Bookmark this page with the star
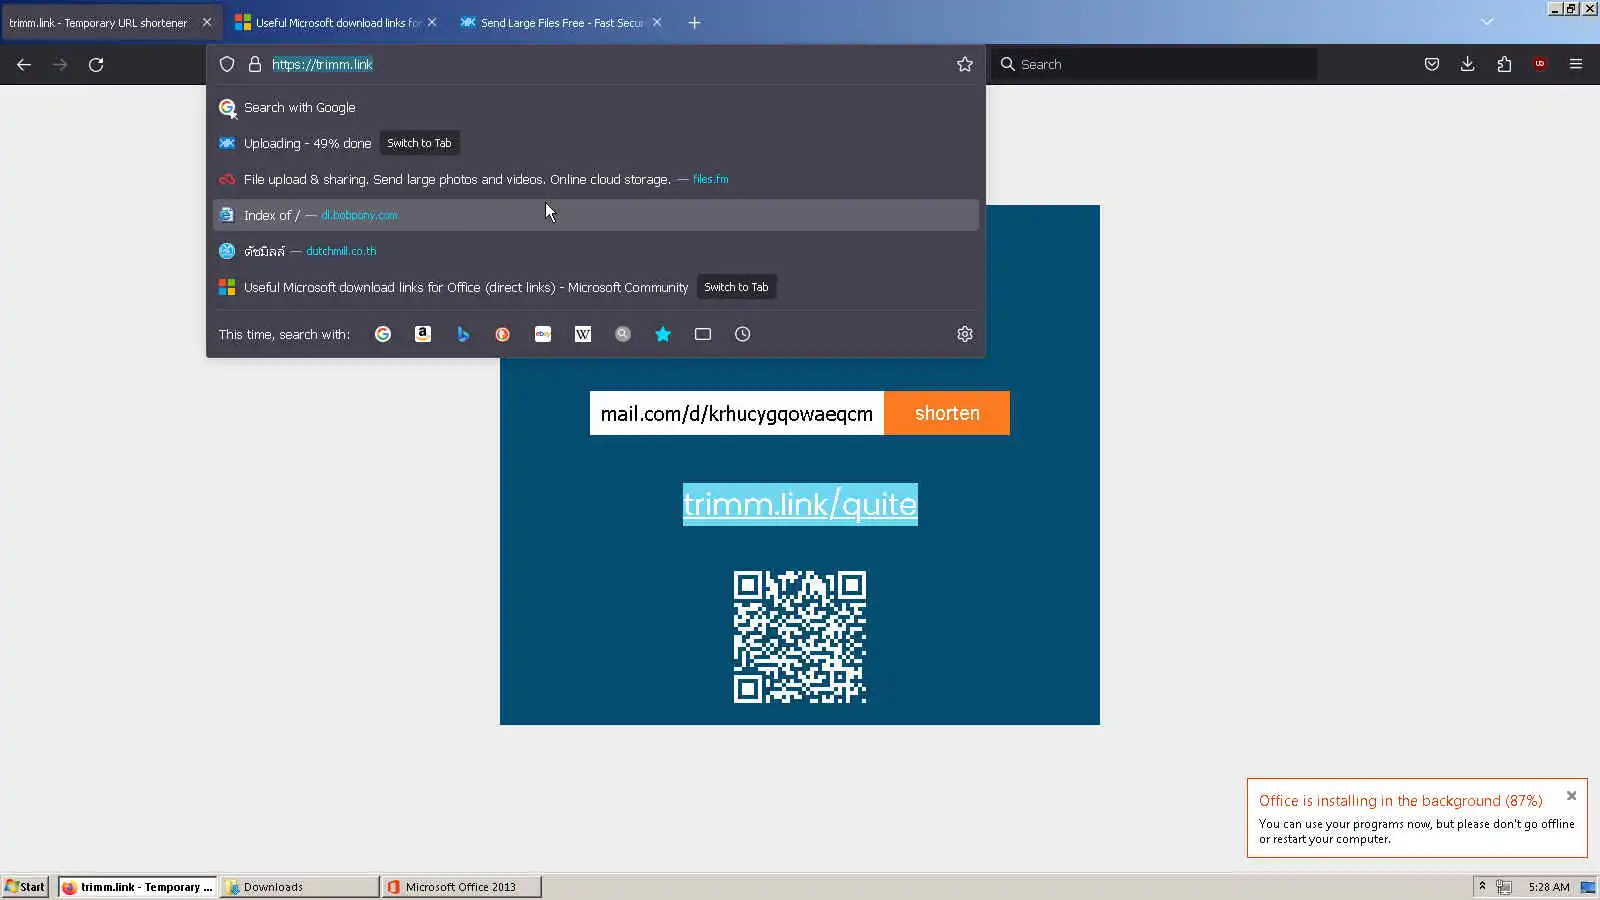 pos(965,64)
